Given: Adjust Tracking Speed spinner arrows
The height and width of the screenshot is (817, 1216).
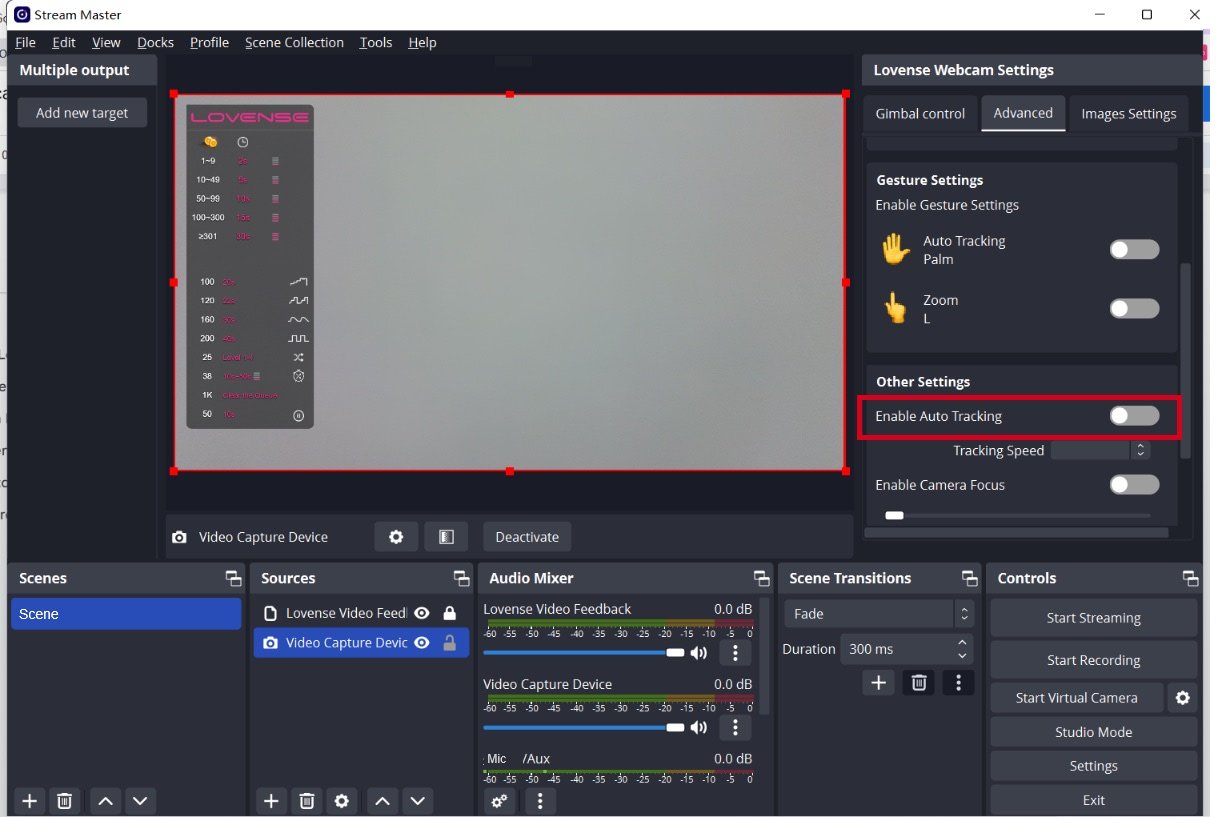Looking at the screenshot, I should [1140, 451].
